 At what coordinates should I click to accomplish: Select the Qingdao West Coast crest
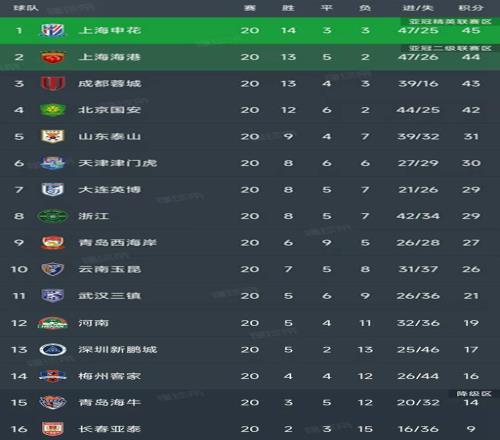[52, 242]
